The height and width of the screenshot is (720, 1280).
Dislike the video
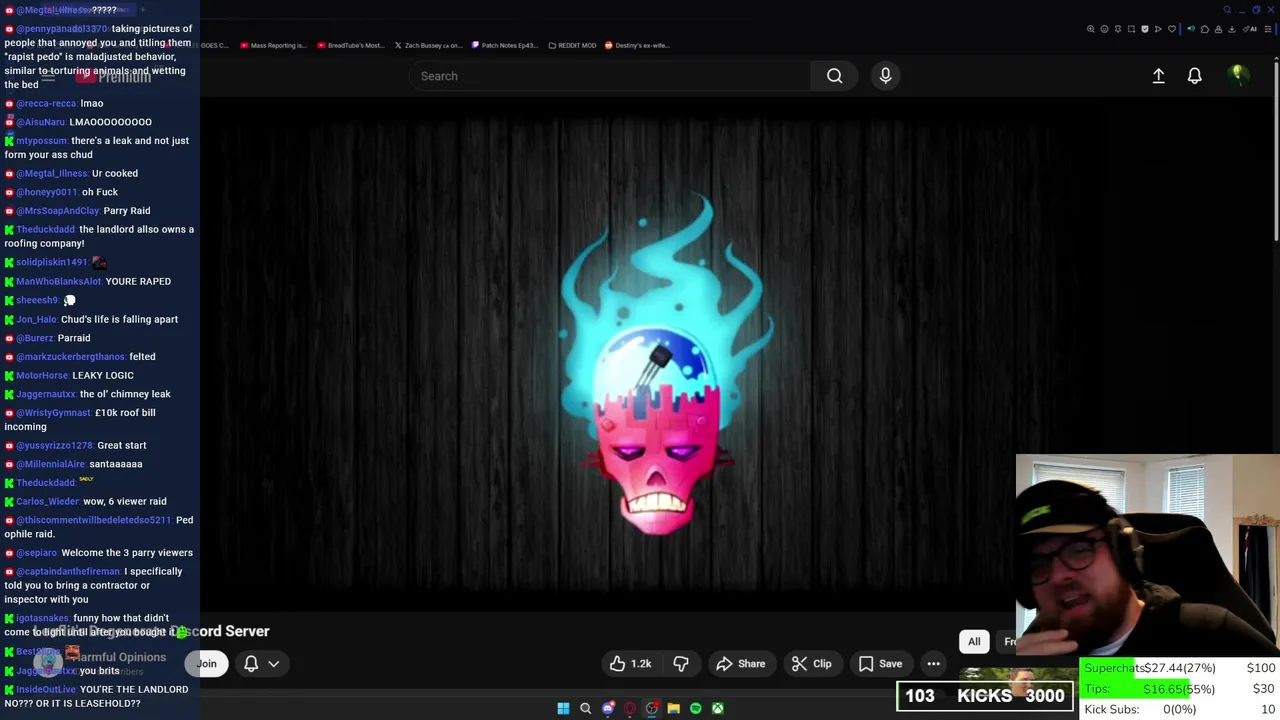tap(681, 664)
